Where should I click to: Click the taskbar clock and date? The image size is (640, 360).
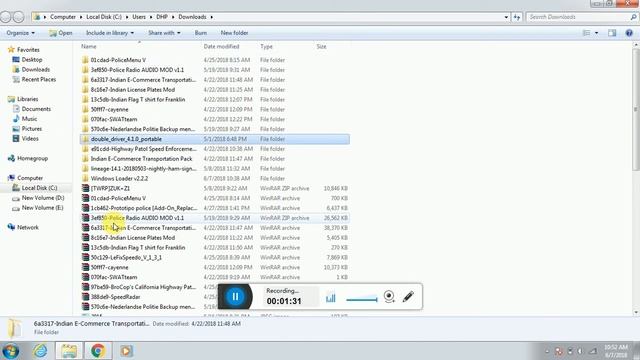[x=616, y=351]
